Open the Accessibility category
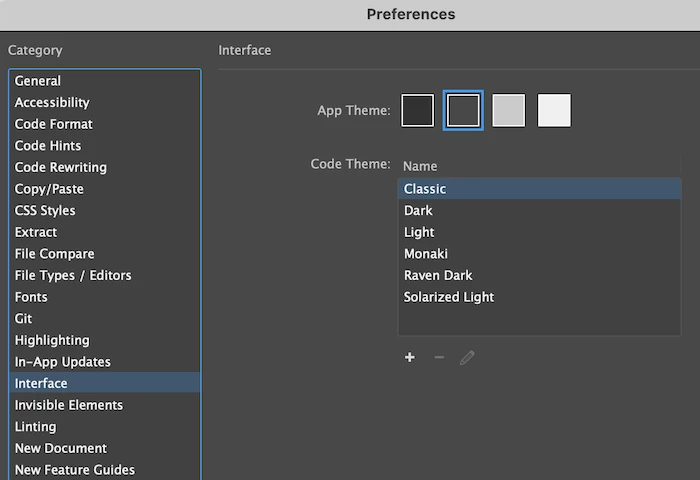The height and width of the screenshot is (480, 700). [x=52, y=102]
